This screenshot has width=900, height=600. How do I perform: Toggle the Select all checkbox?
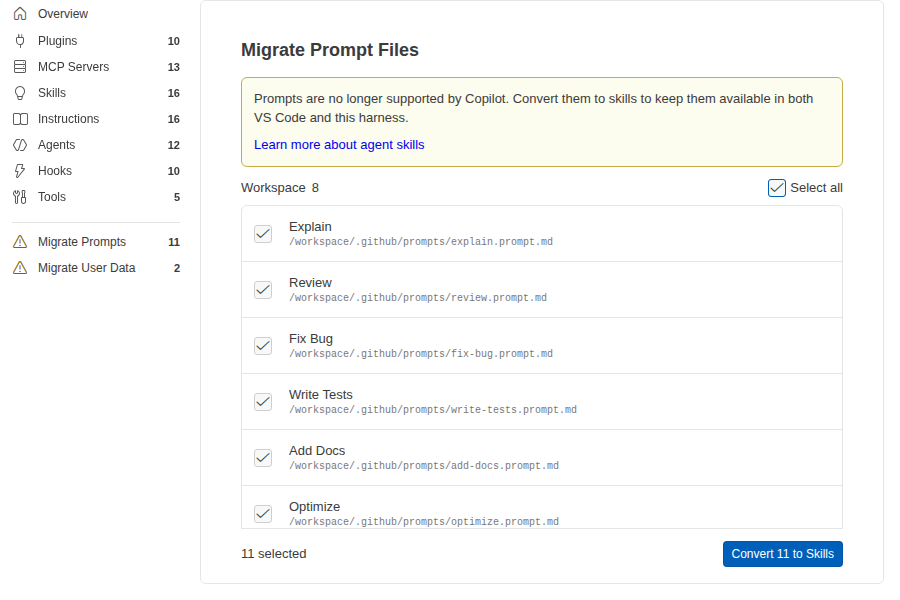click(x=777, y=188)
